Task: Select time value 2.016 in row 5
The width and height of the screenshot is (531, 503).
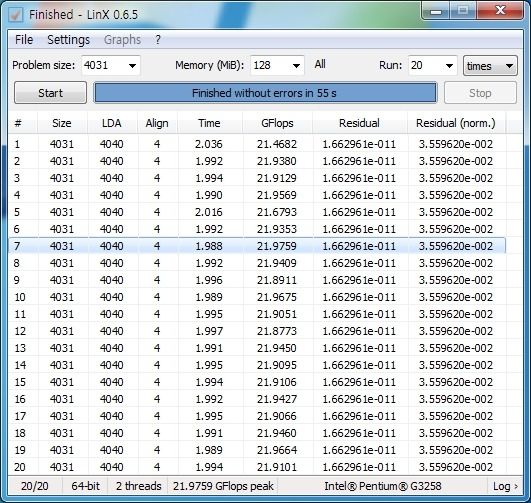Action: point(209,212)
